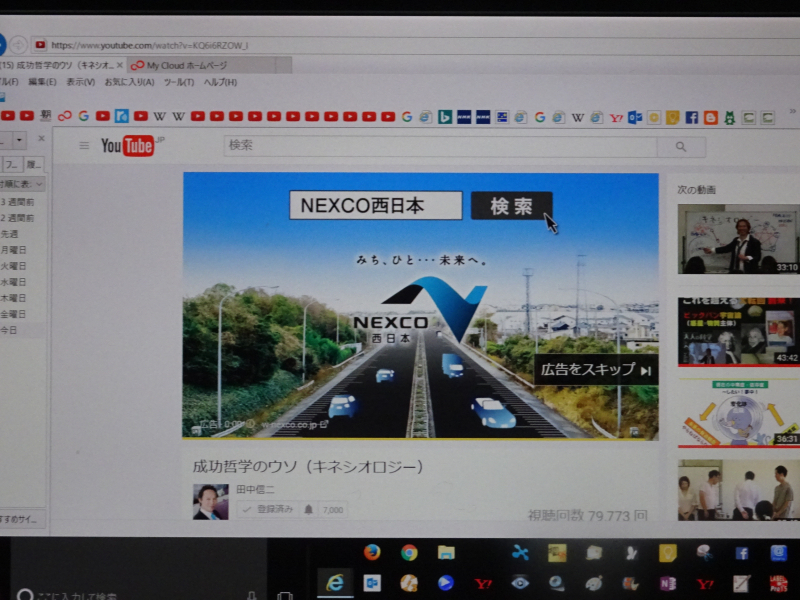Expand the 金曜日 history group
Image resolution: width=800 pixels, height=600 pixels.
(x=13, y=314)
